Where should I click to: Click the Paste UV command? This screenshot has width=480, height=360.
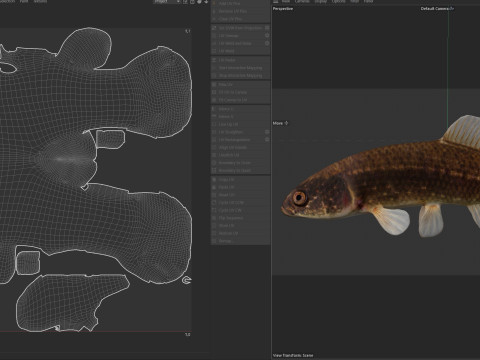point(240,187)
